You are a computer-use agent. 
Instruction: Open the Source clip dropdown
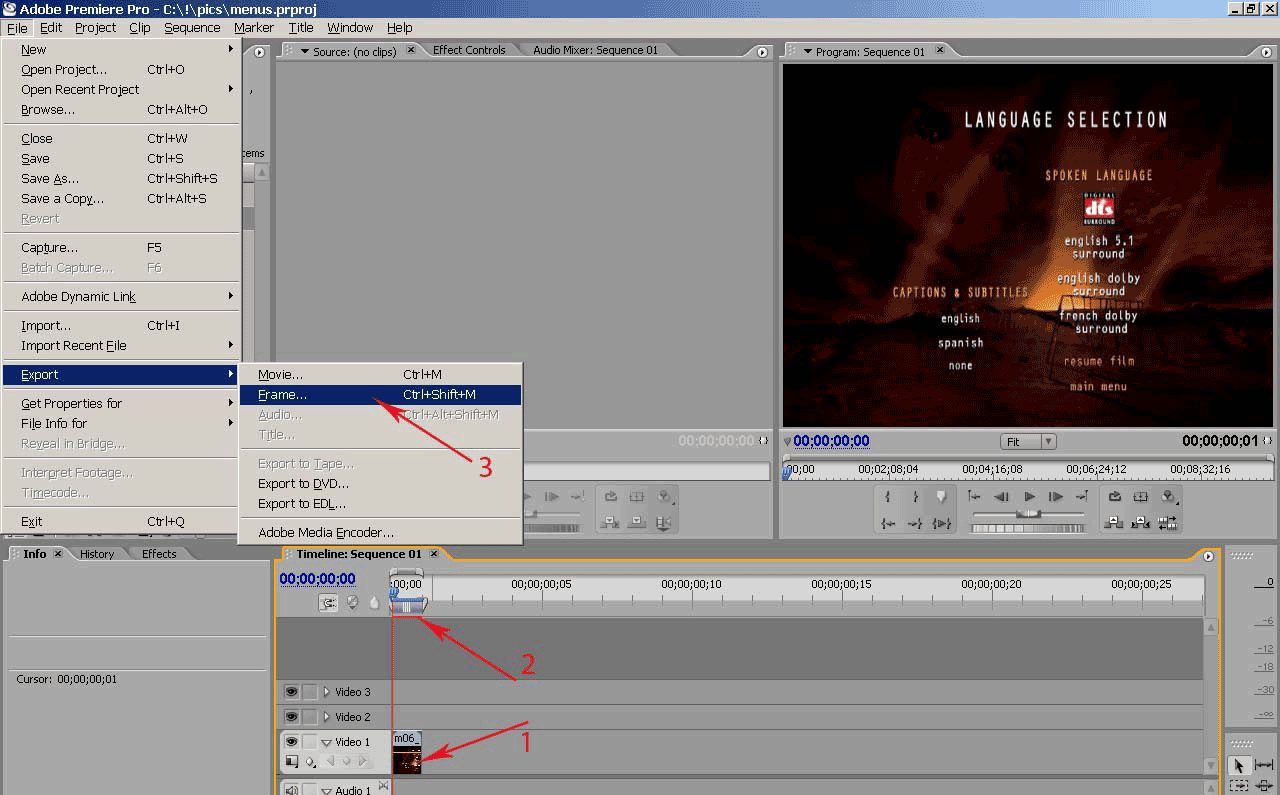pyautogui.click(x=304, y=52)
